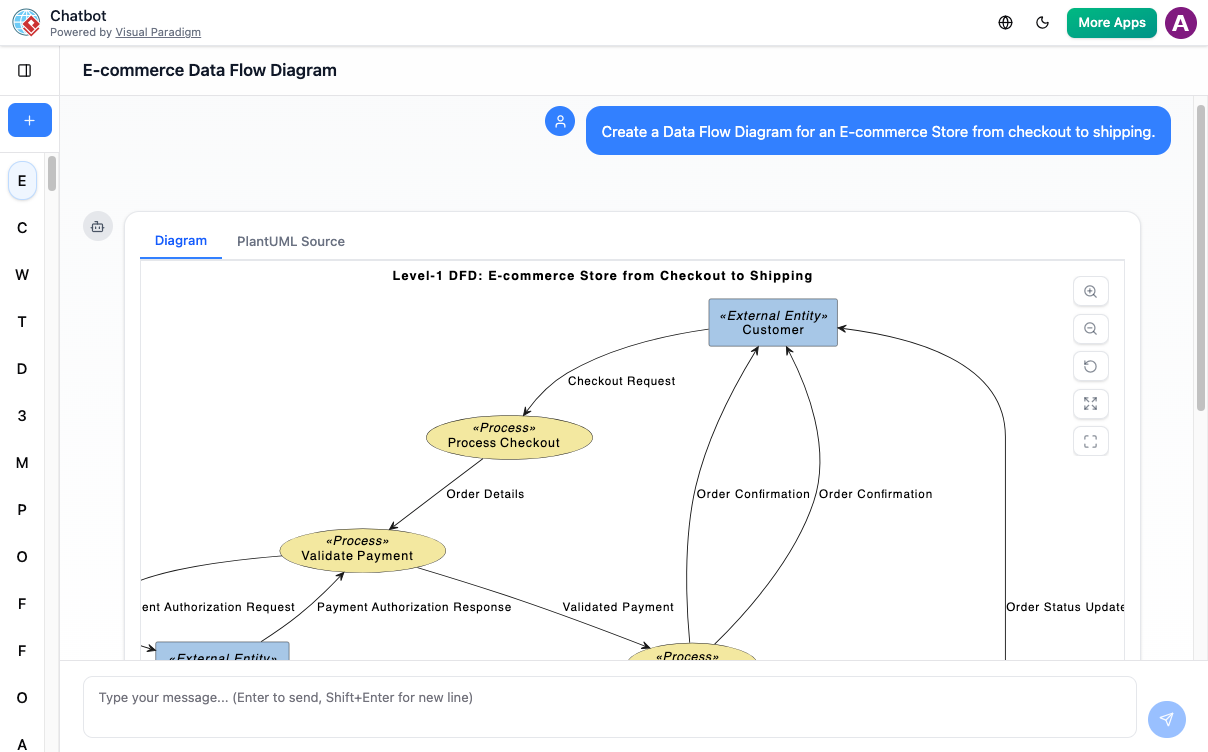Click the bot avatar beside the diagram card
This screenshot has height=752, width=1208.
coord(97,226)
